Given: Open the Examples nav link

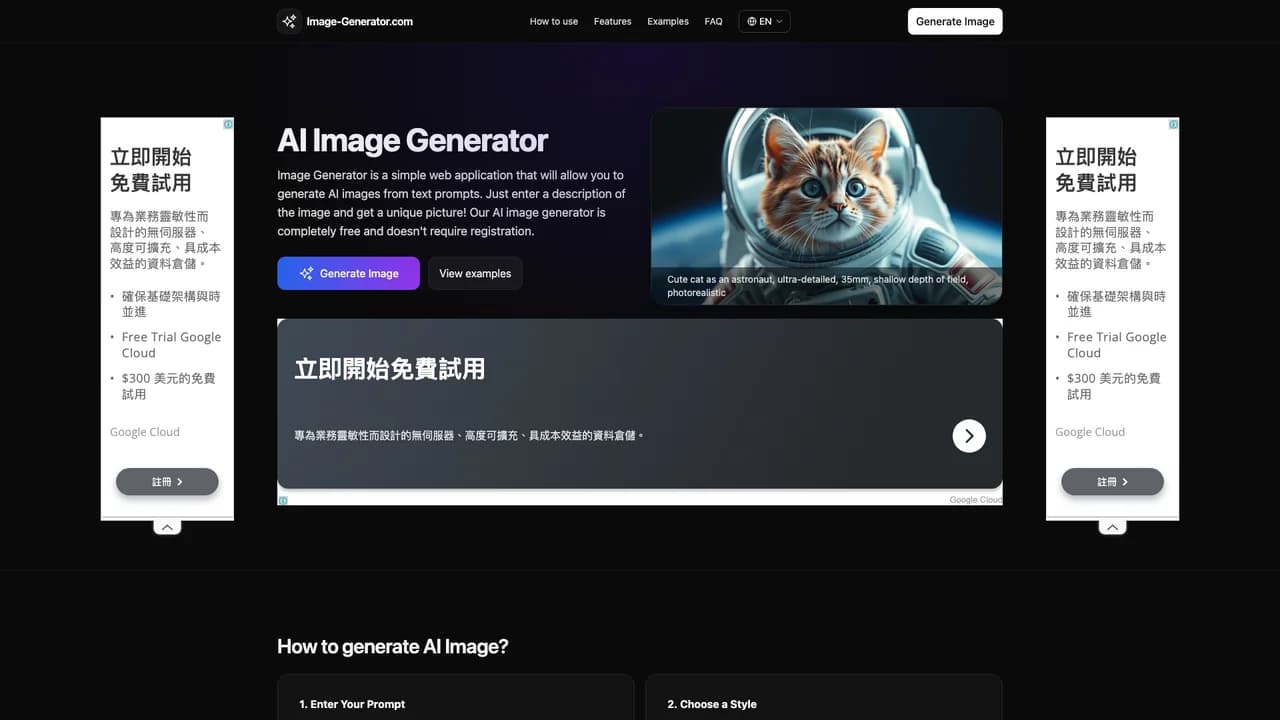Looking at the screenshot, I should pos(668,21).
